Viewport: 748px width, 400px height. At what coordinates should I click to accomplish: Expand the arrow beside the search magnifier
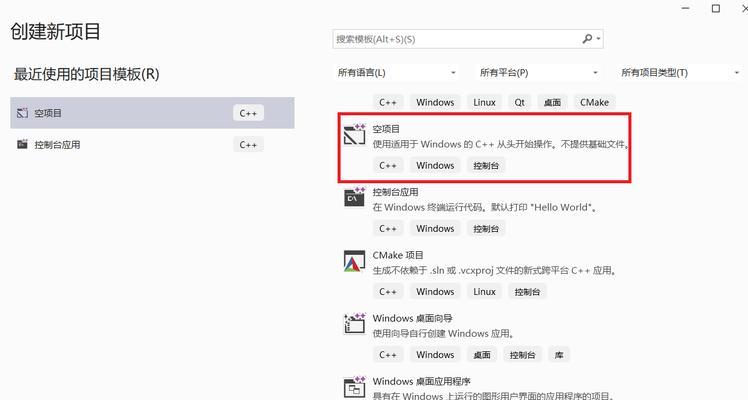[x=598, y=39]
